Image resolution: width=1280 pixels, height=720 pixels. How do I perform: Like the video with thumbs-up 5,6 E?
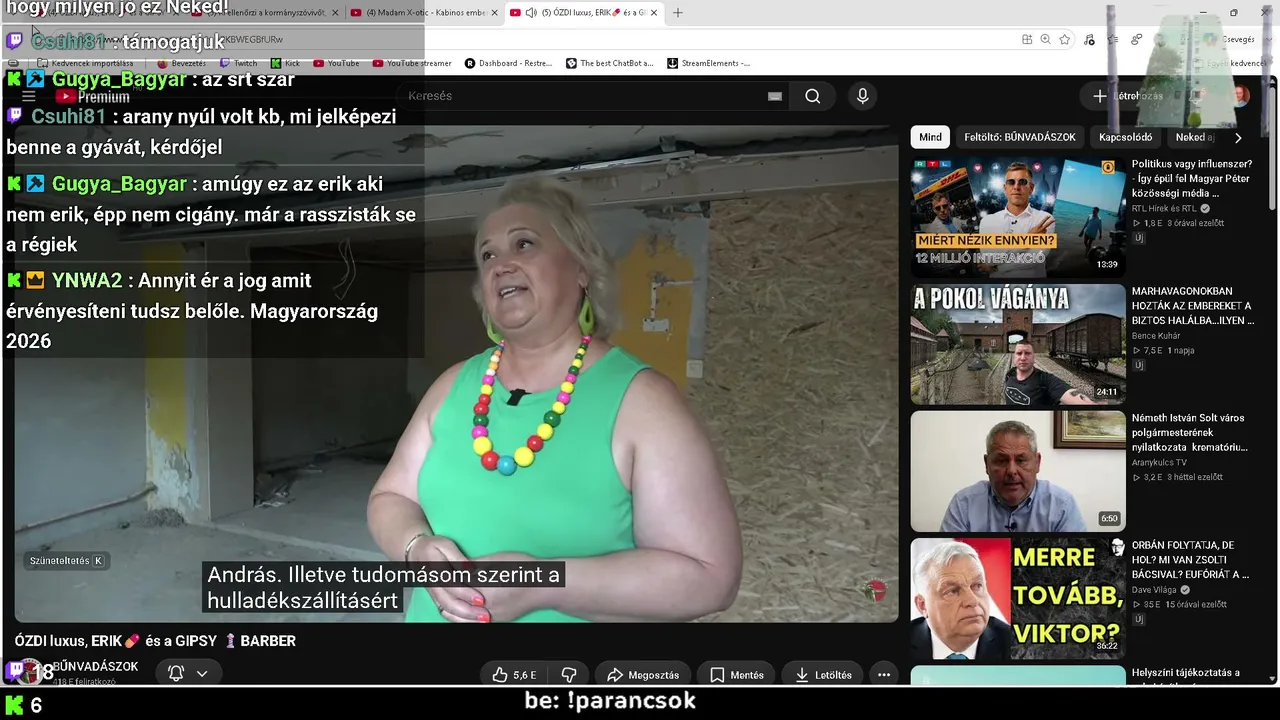tap(515, 675)
